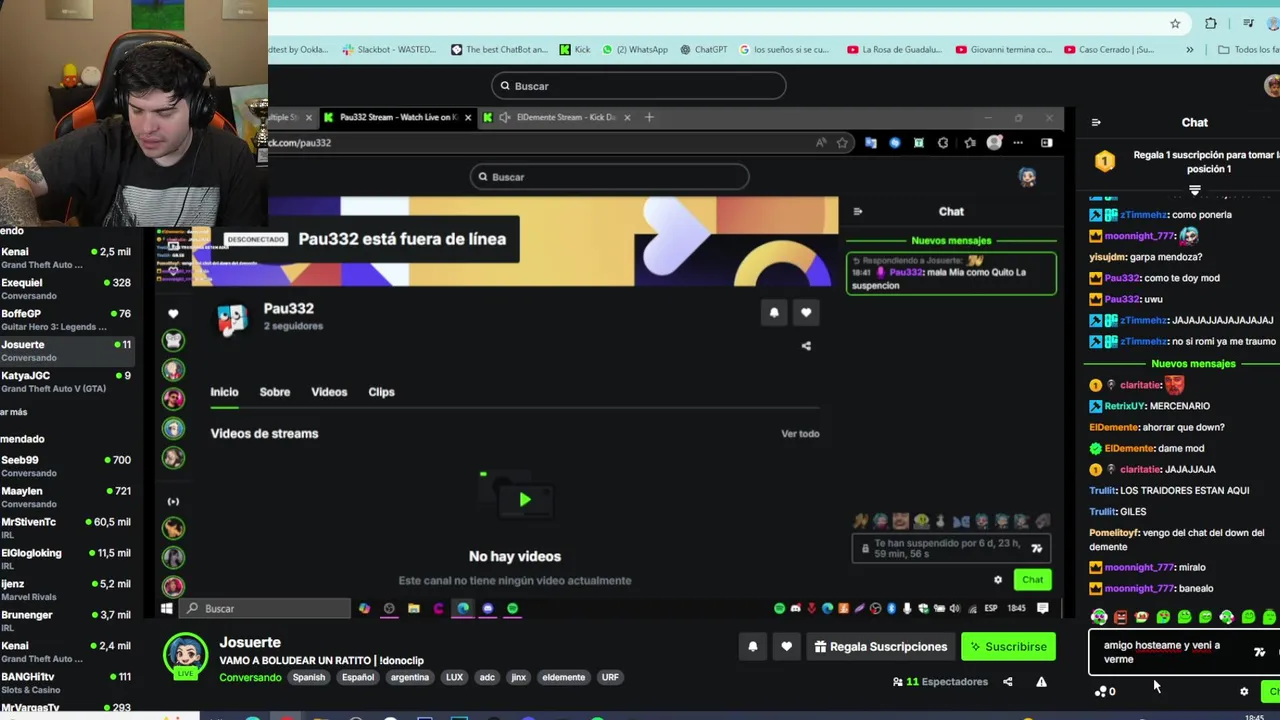Image resolution: width=1280 pixels, height=720 pixels.
Task: Click Suscribirse button
Action: point(1007,647)
